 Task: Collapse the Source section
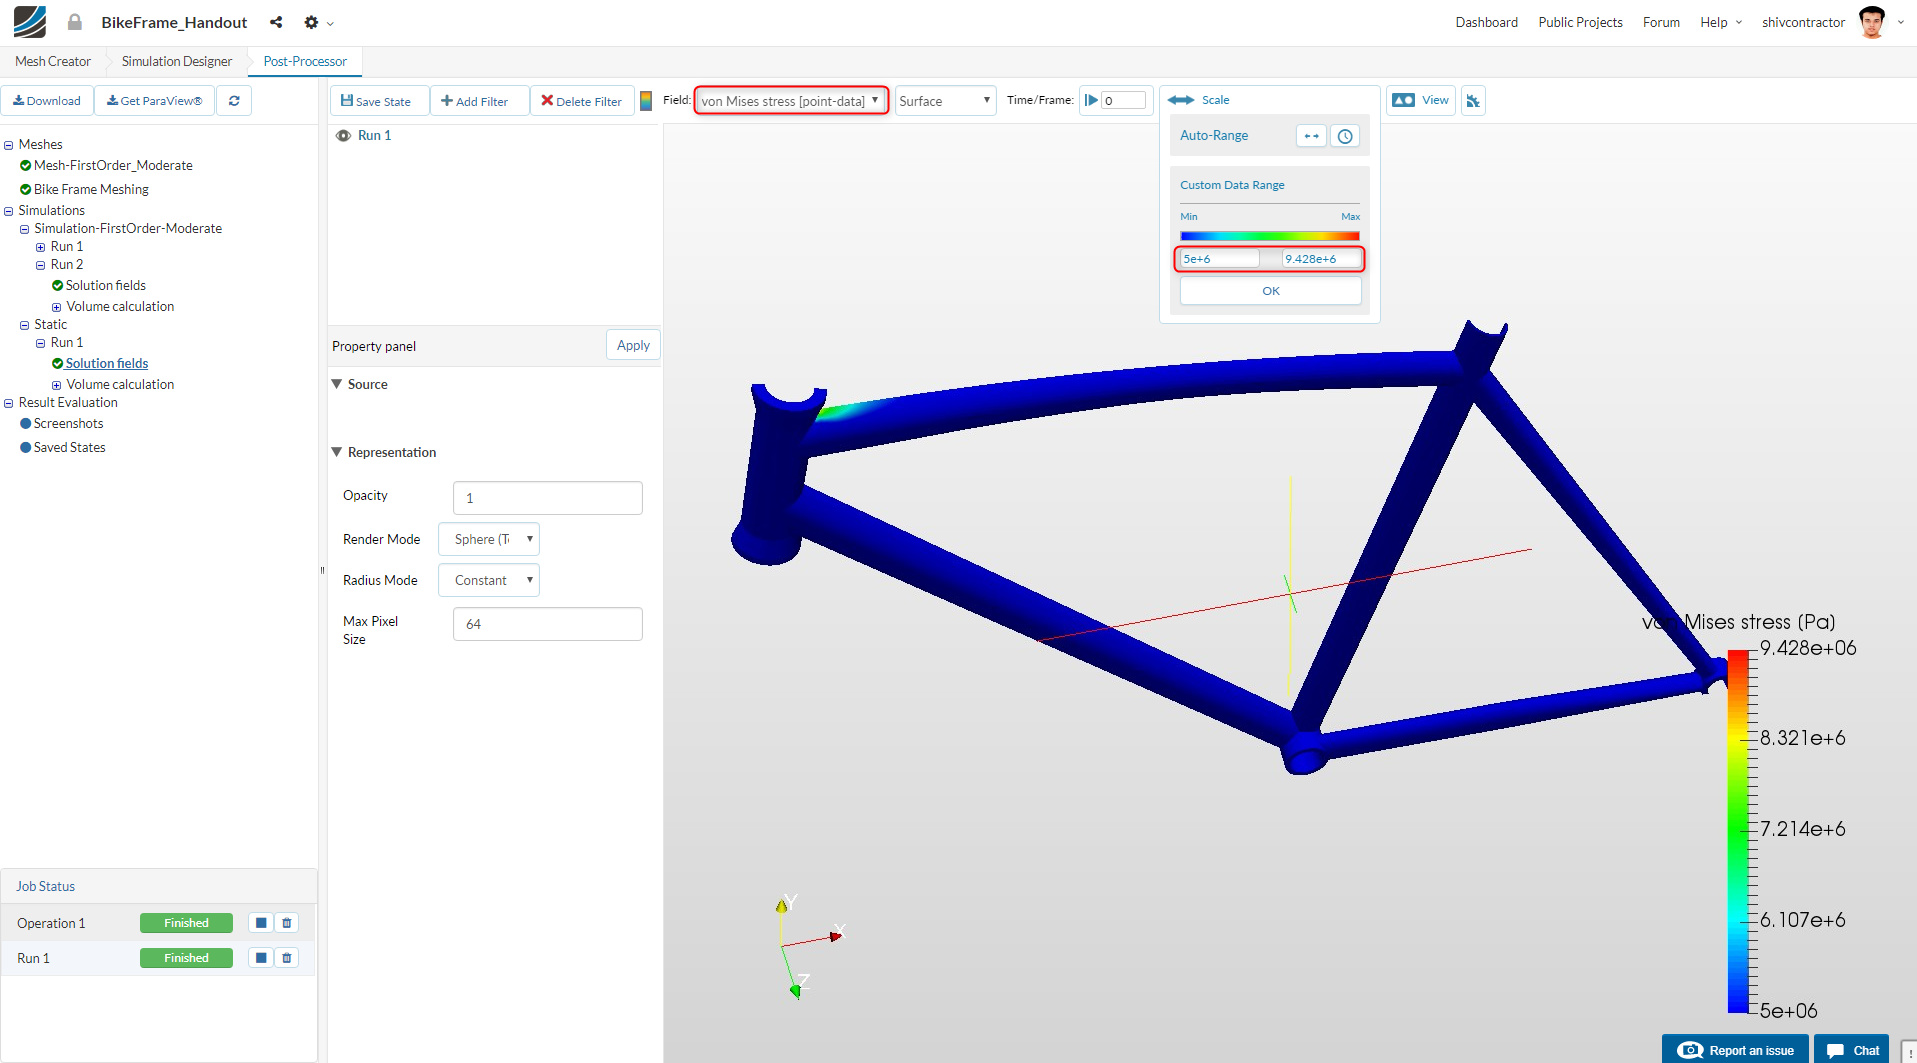click(337, 384)
